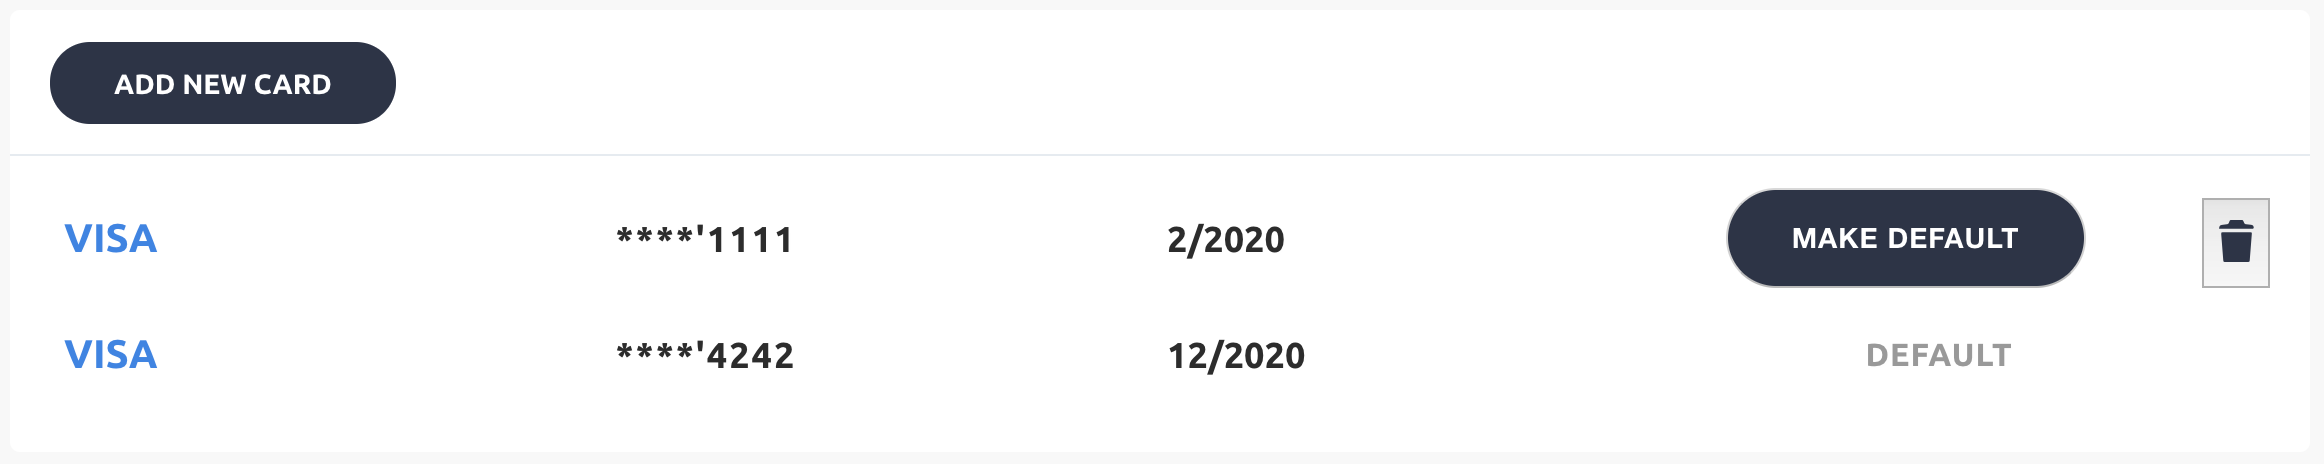Click the VISA link expiring 12/2020
This screenshot has height=464, width=2324.
click(111, 355)
